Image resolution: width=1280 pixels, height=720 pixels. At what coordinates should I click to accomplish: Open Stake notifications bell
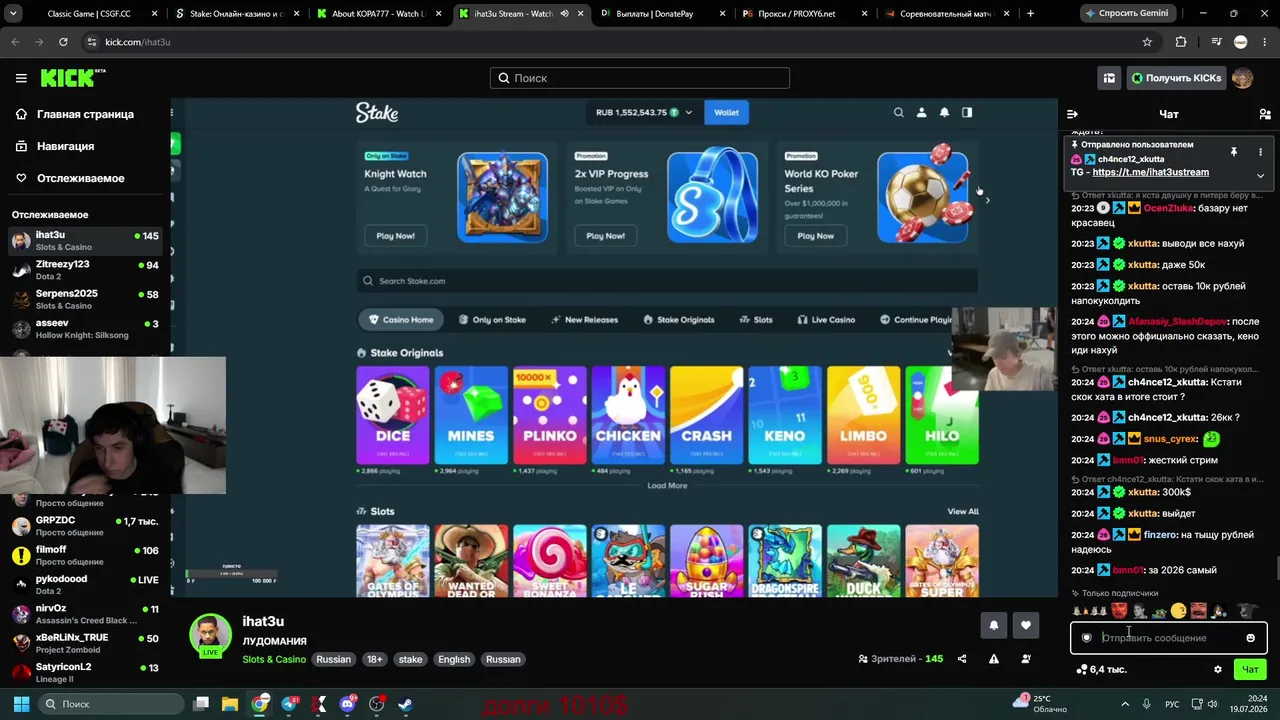pyautogui.click(x=944, y=113)
